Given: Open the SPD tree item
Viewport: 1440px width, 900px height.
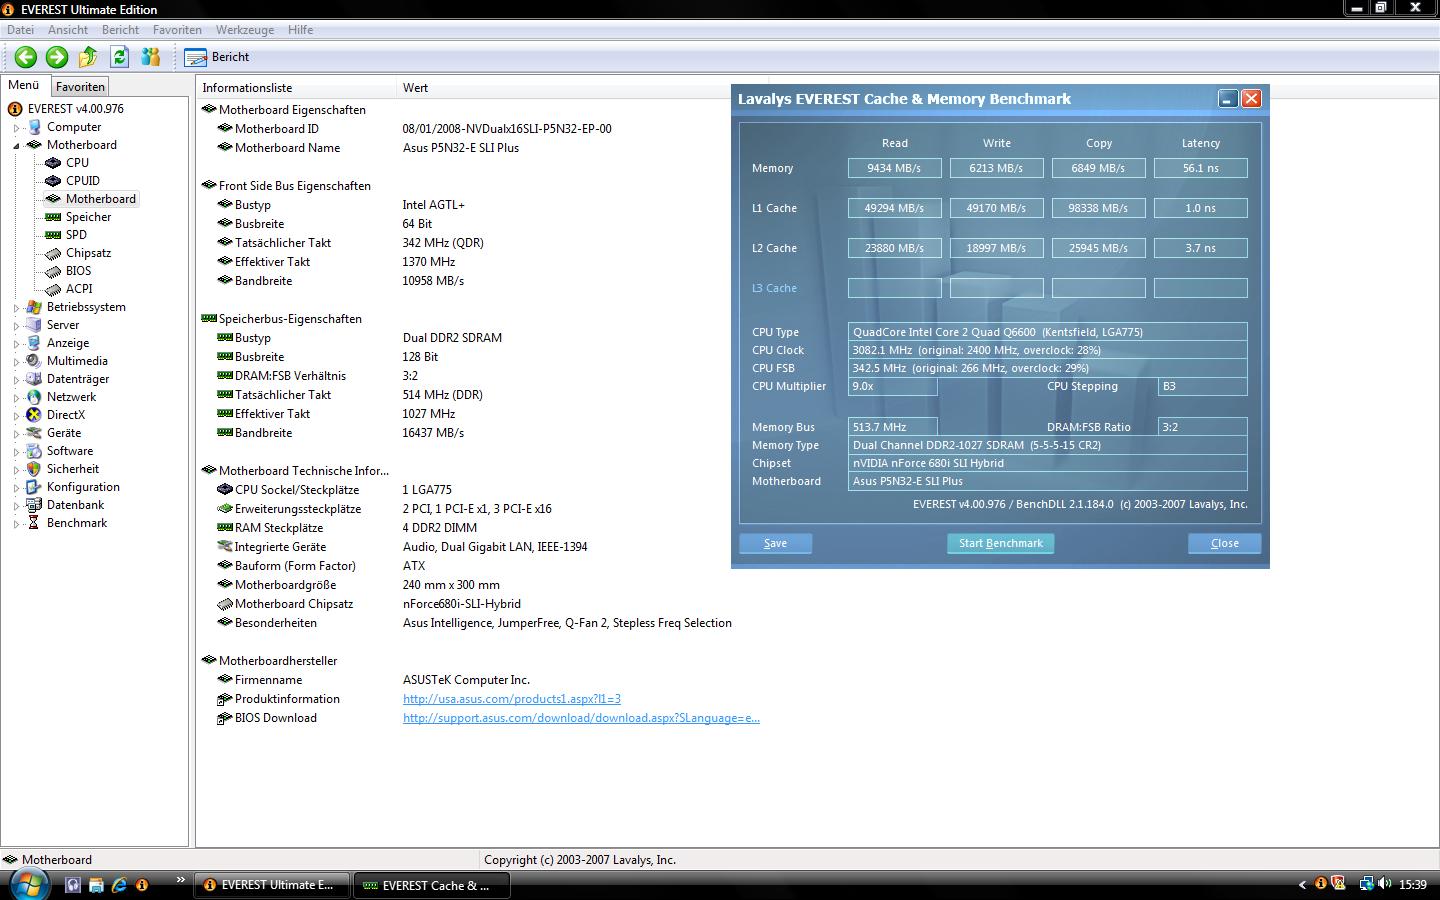Looking at the screenshot, I should (x=76, y=235).
